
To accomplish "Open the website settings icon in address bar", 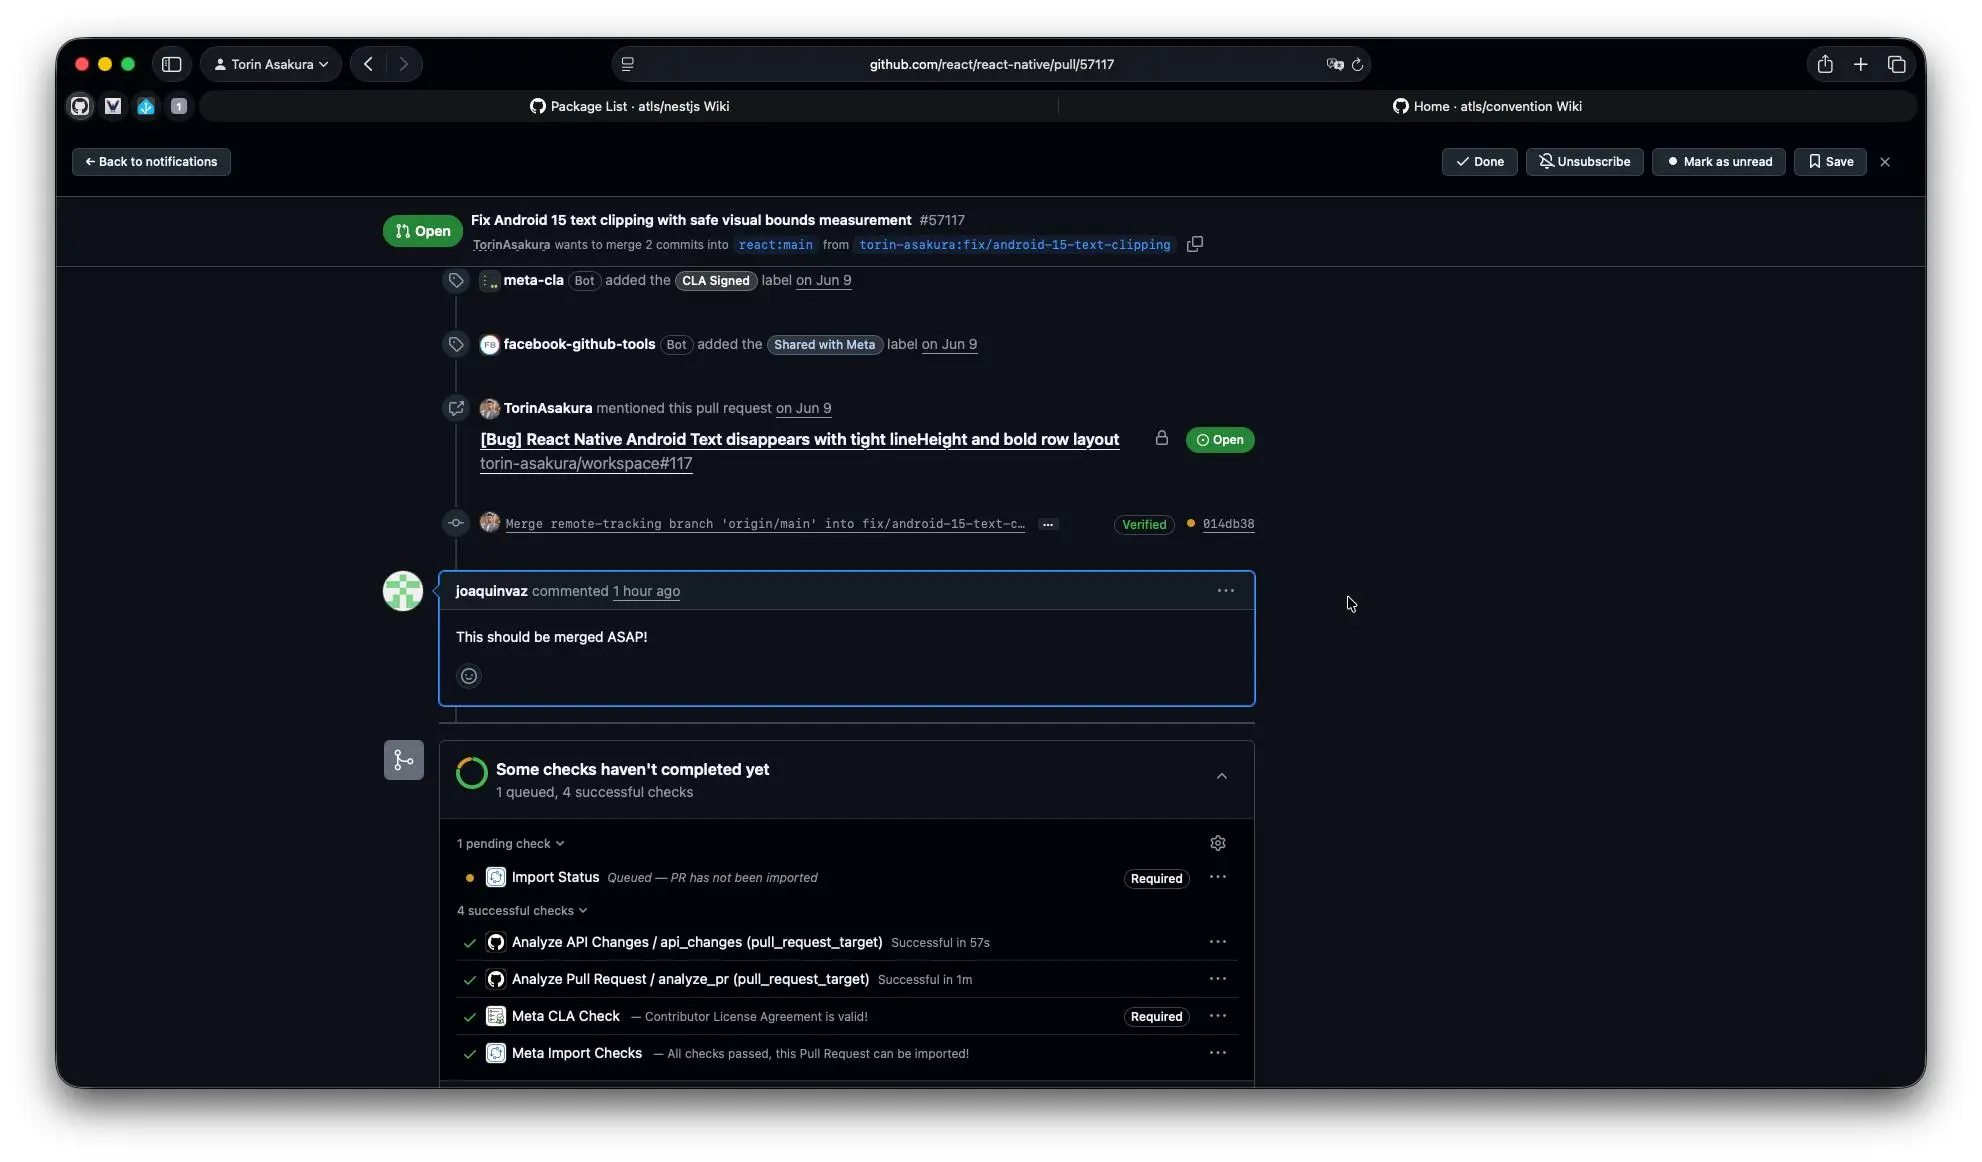I will tap(628, 64).
